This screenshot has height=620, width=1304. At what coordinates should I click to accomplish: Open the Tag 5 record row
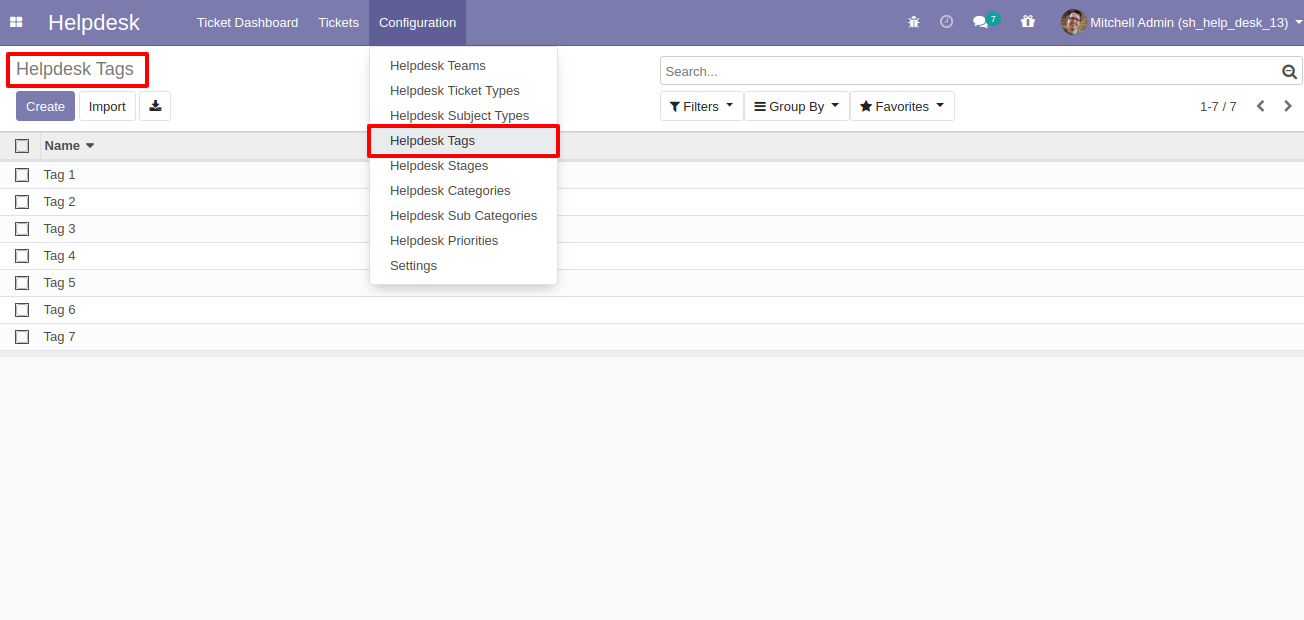click(x=652, y=283)
